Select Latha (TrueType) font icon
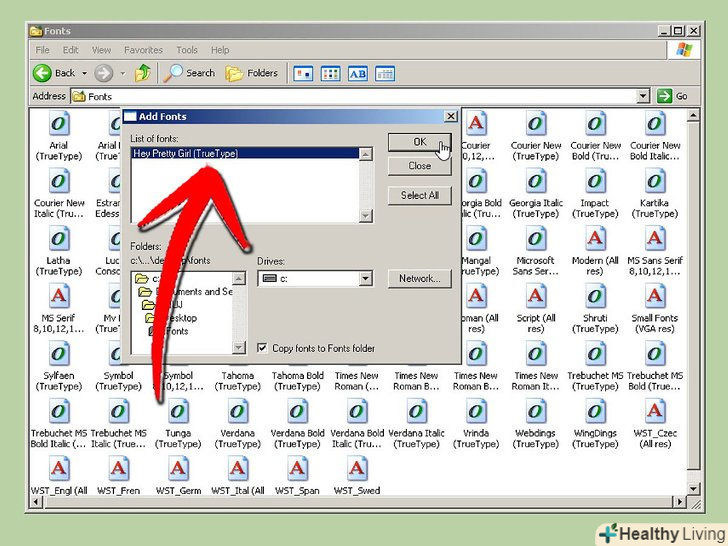728x546 pixels. pyautogui.click(x=59, y=239)
